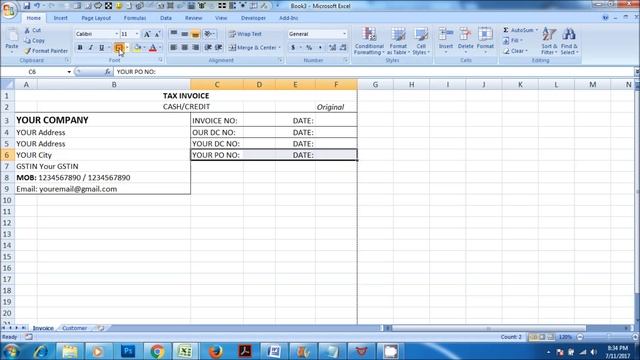This screenshot has height=360, width=640.
Task: Toggle Wrap Text
Action: [245, 34]
